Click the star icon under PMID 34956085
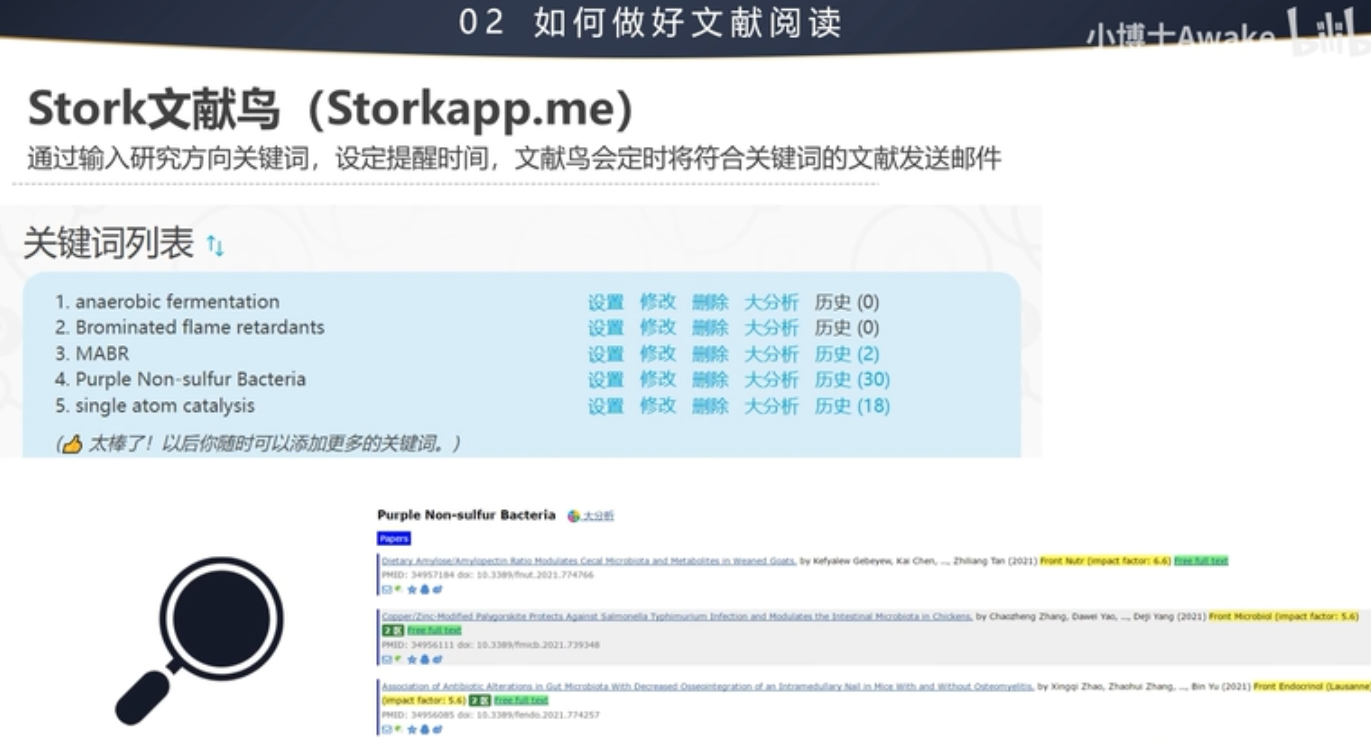The height and width of the screenshot is (745, 1371). coord(412,730)
